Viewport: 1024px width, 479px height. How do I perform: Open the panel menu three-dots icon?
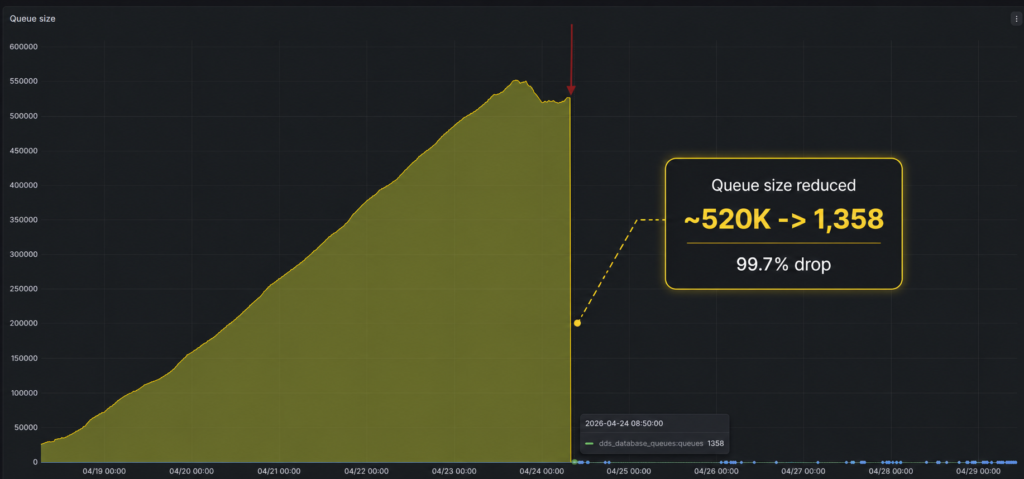pos(1016,19)
